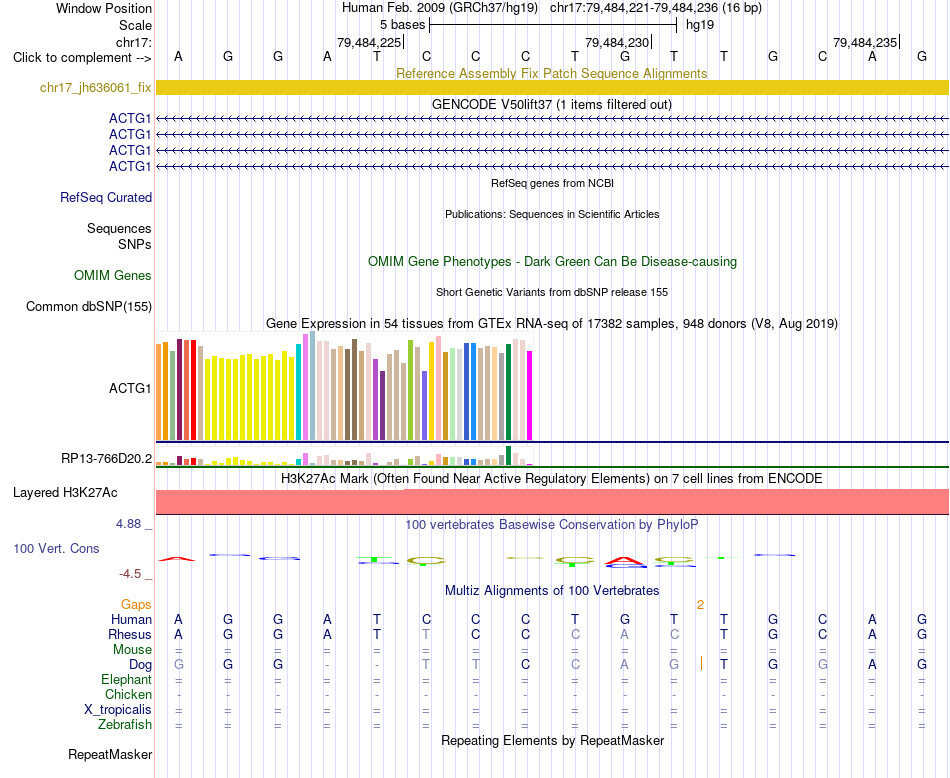This screenshot has height=778, width=950.
Task: Select the 'Chicken' alignment row label
Action: pos(128,694)
